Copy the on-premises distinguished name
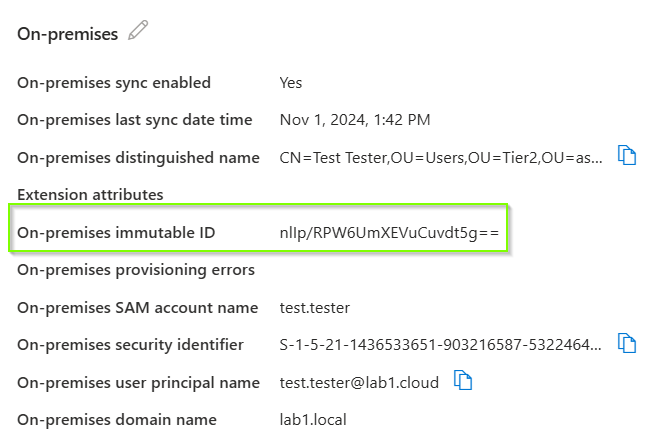The height and width of the screenshot is (433, 660). pos(627,155)
